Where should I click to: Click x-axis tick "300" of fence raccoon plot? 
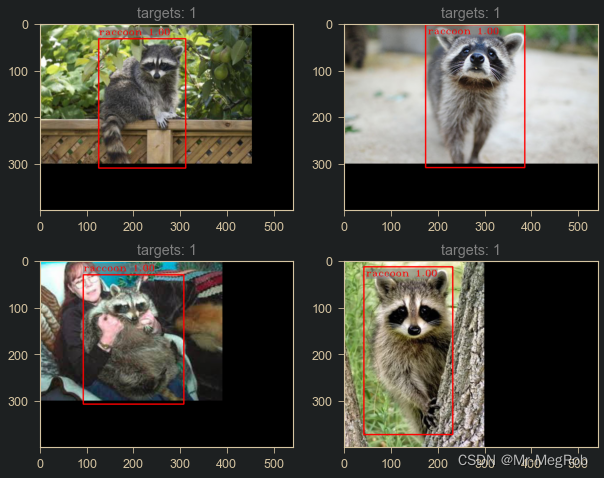coord(180,227)
